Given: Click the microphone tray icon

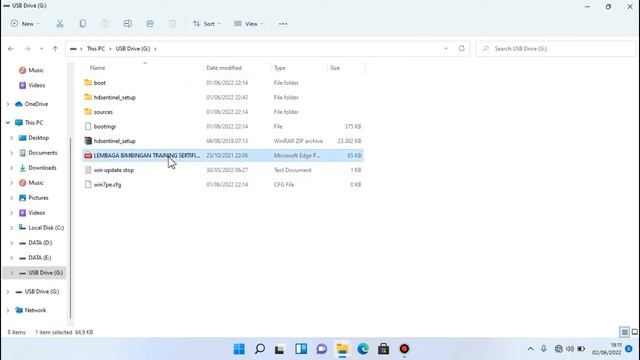Looking at the screenshot, I should [544, 349].
